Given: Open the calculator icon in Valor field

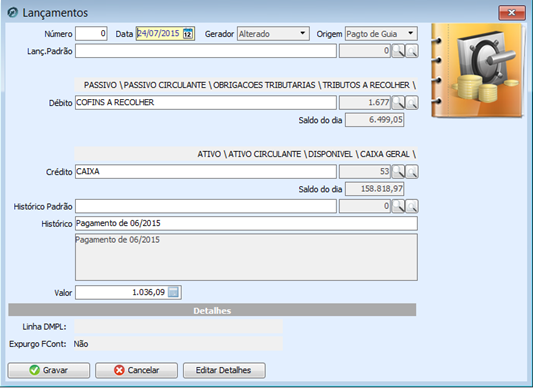Looking at the screenshot, I should (x=173, y=292).
